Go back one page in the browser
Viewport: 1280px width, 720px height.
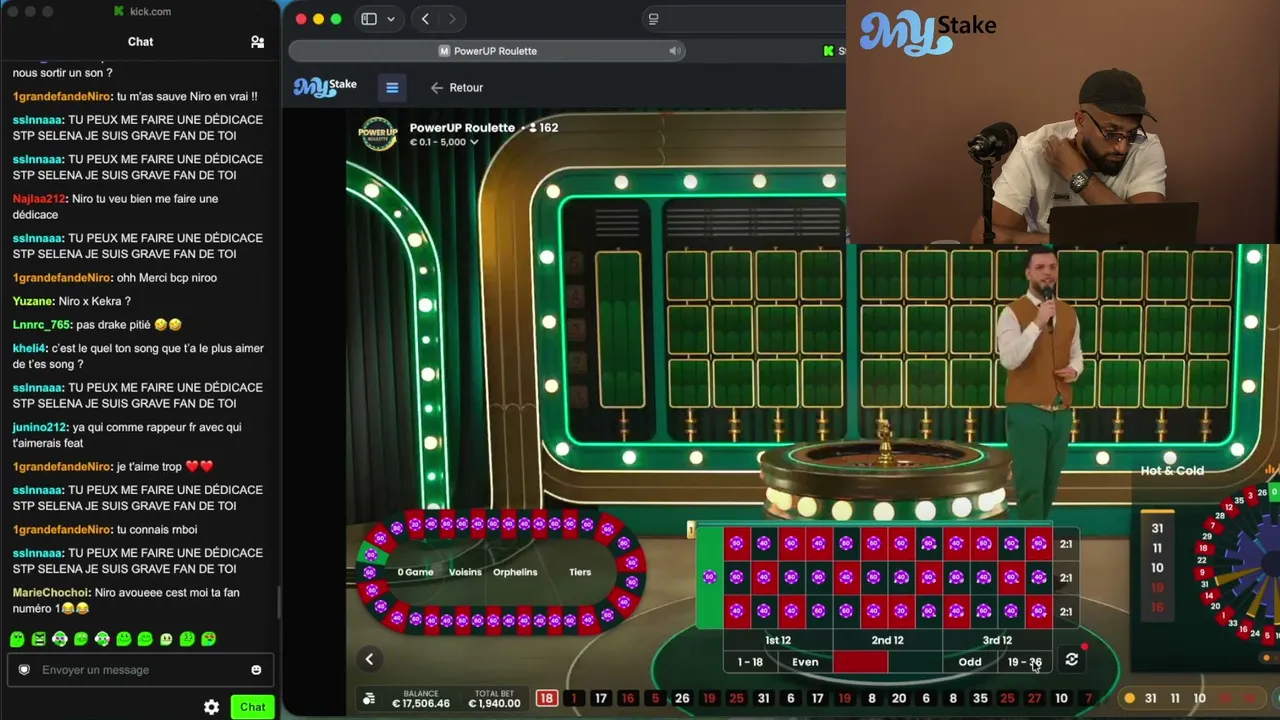[x=426, y=19]
